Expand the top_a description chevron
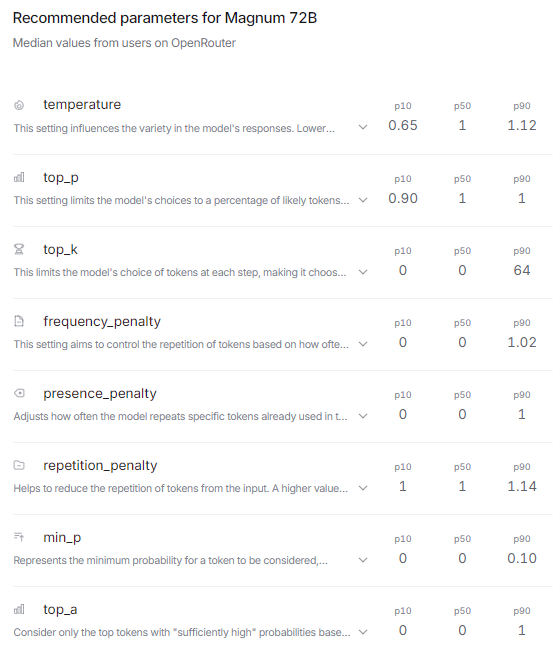 tap(363, 632)
